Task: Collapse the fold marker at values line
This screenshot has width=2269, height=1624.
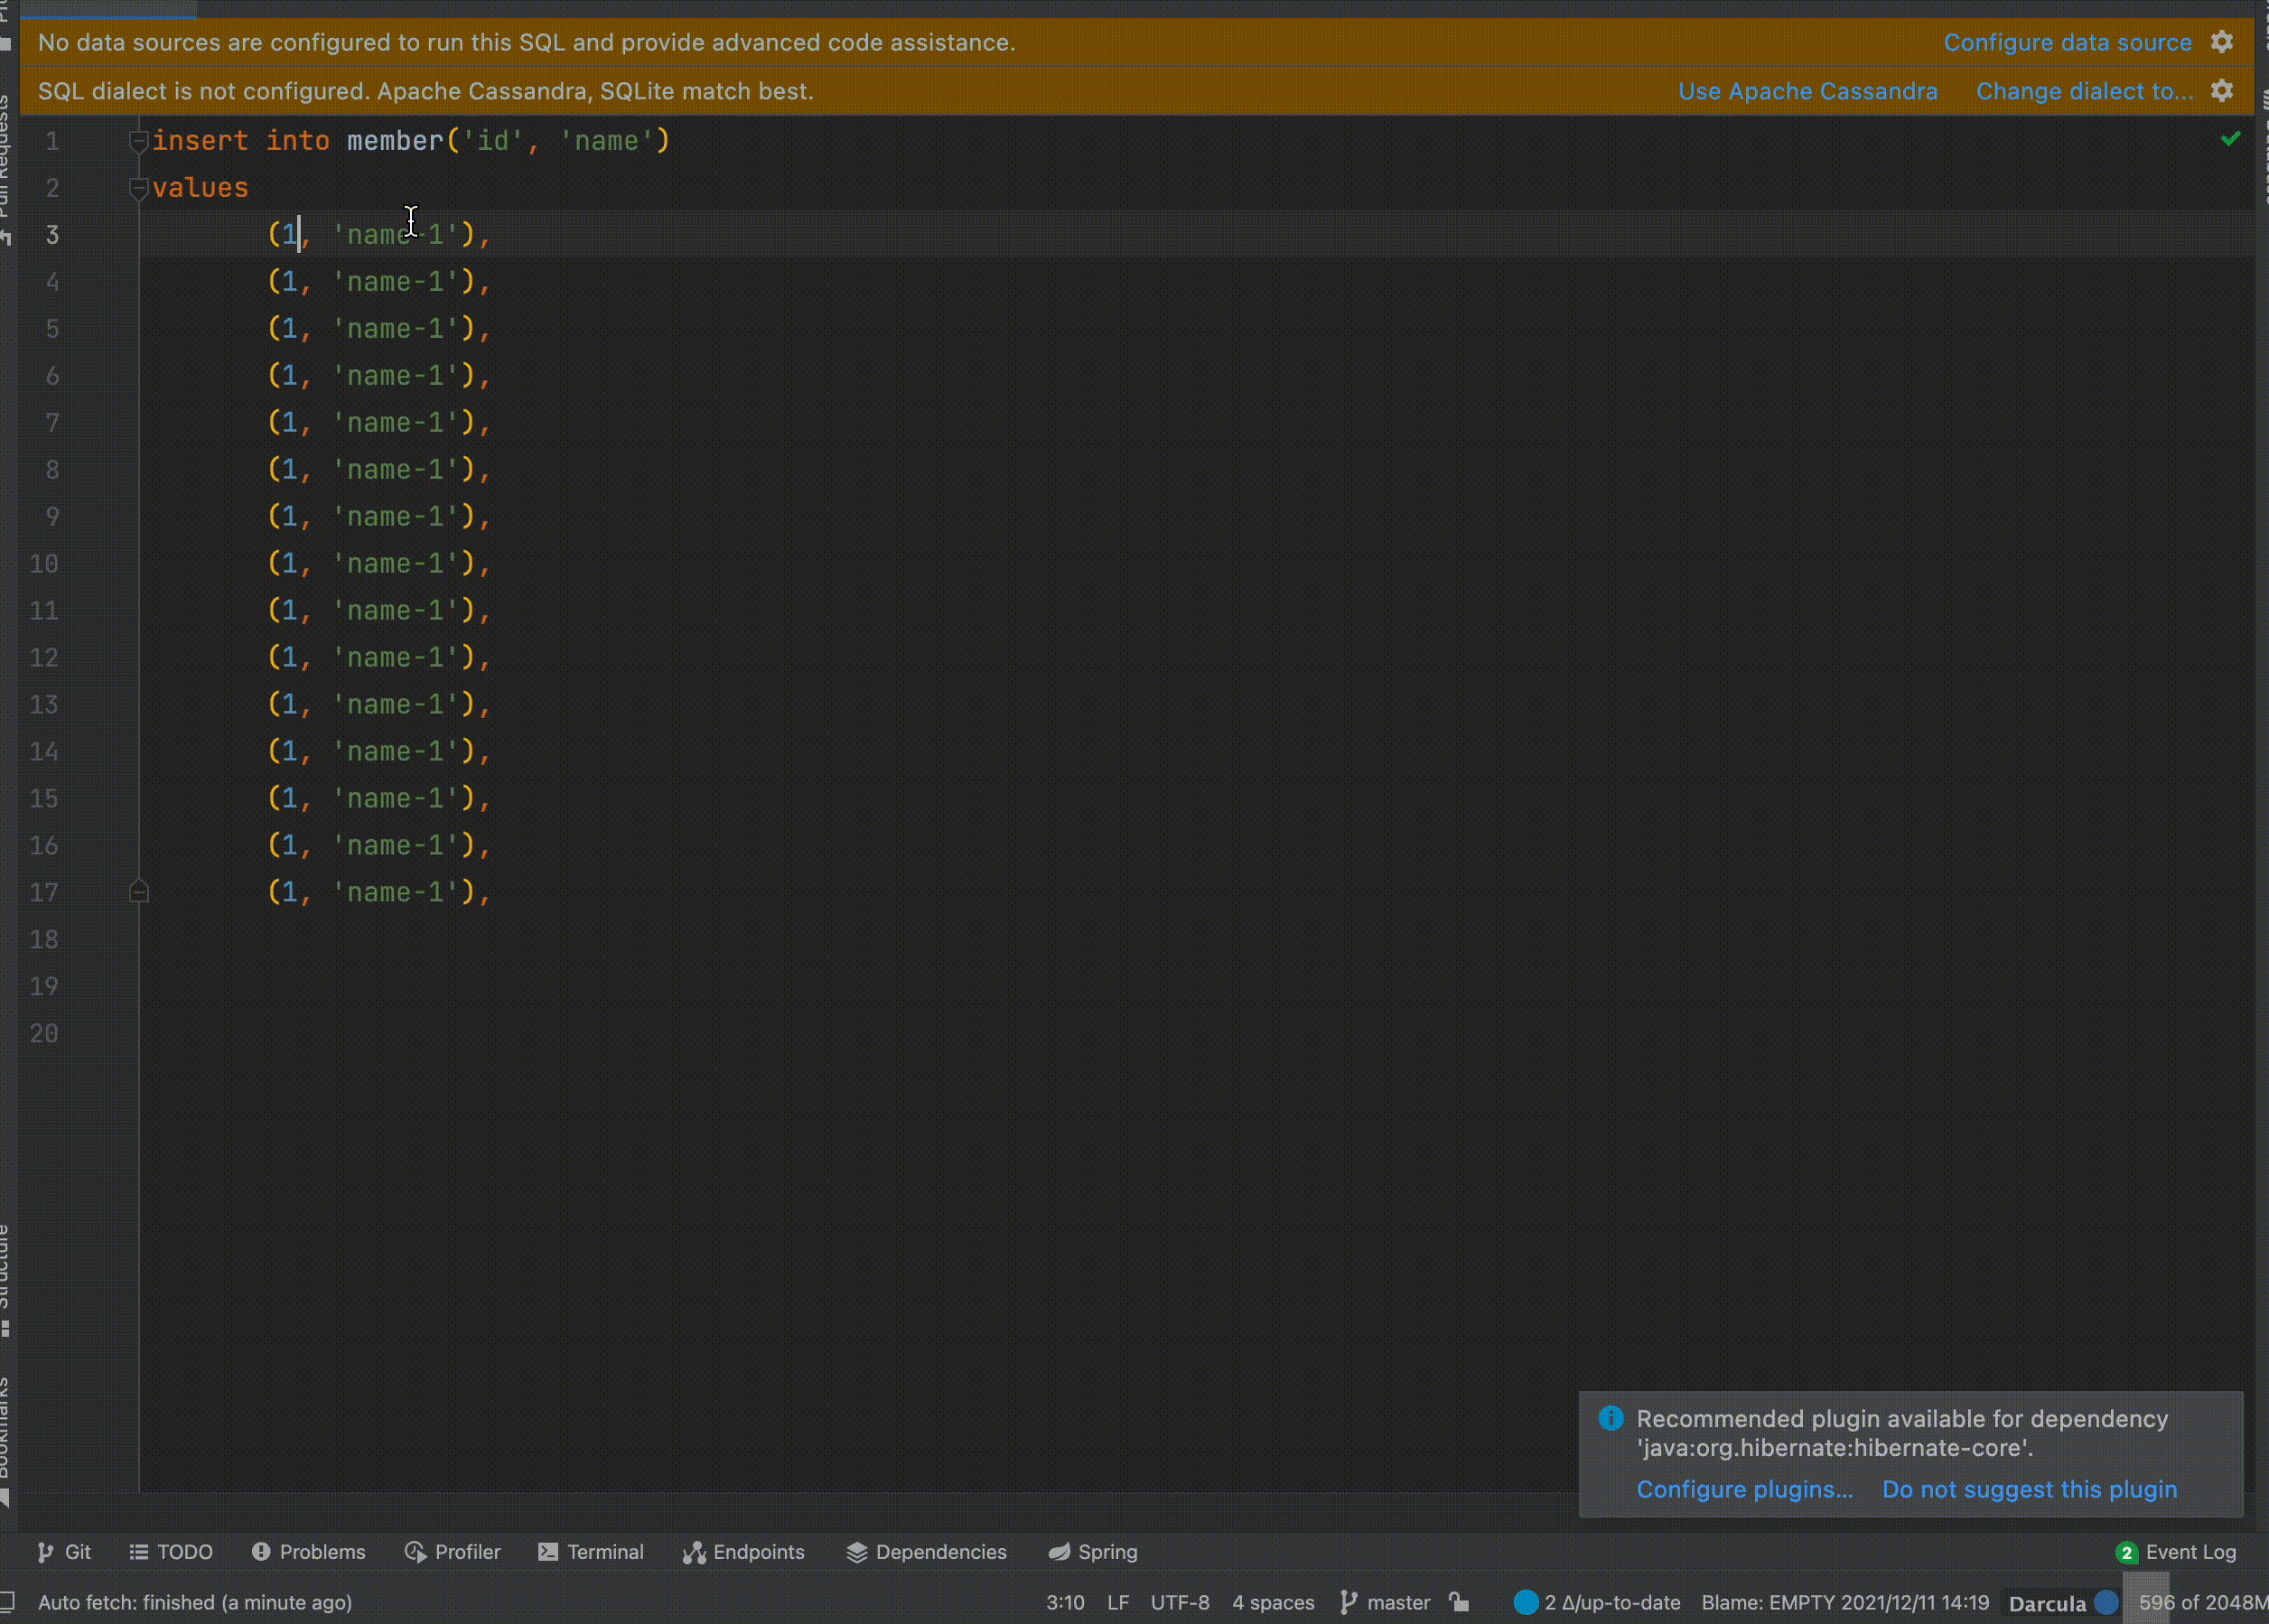Action: 139,188
